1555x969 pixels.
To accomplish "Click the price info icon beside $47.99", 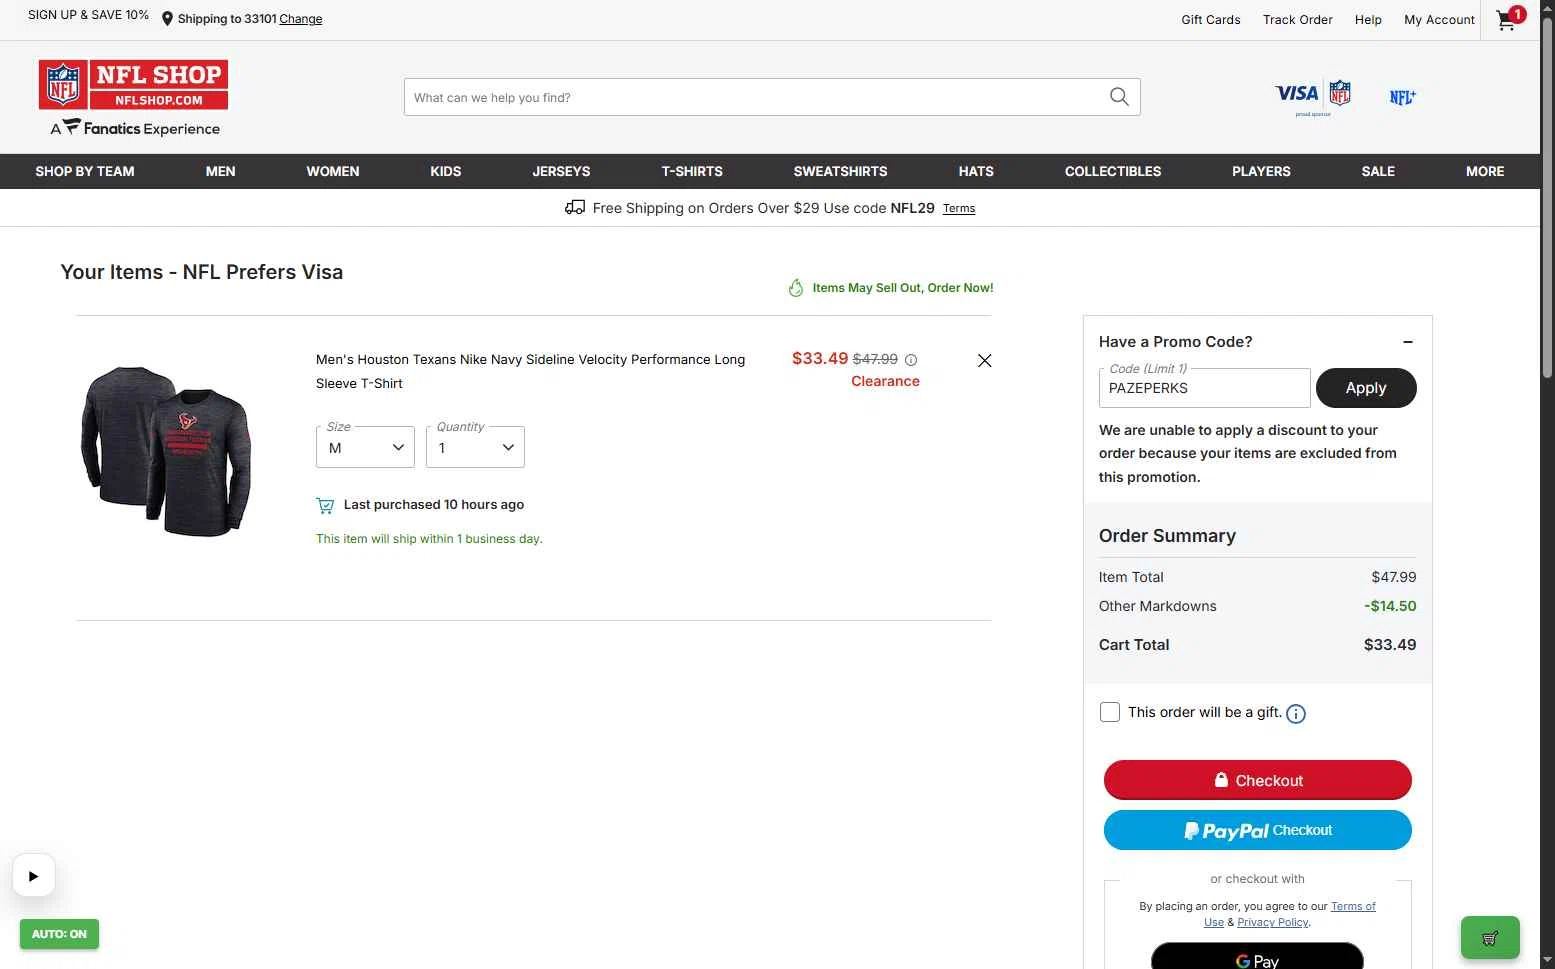I will pos(911,360).
